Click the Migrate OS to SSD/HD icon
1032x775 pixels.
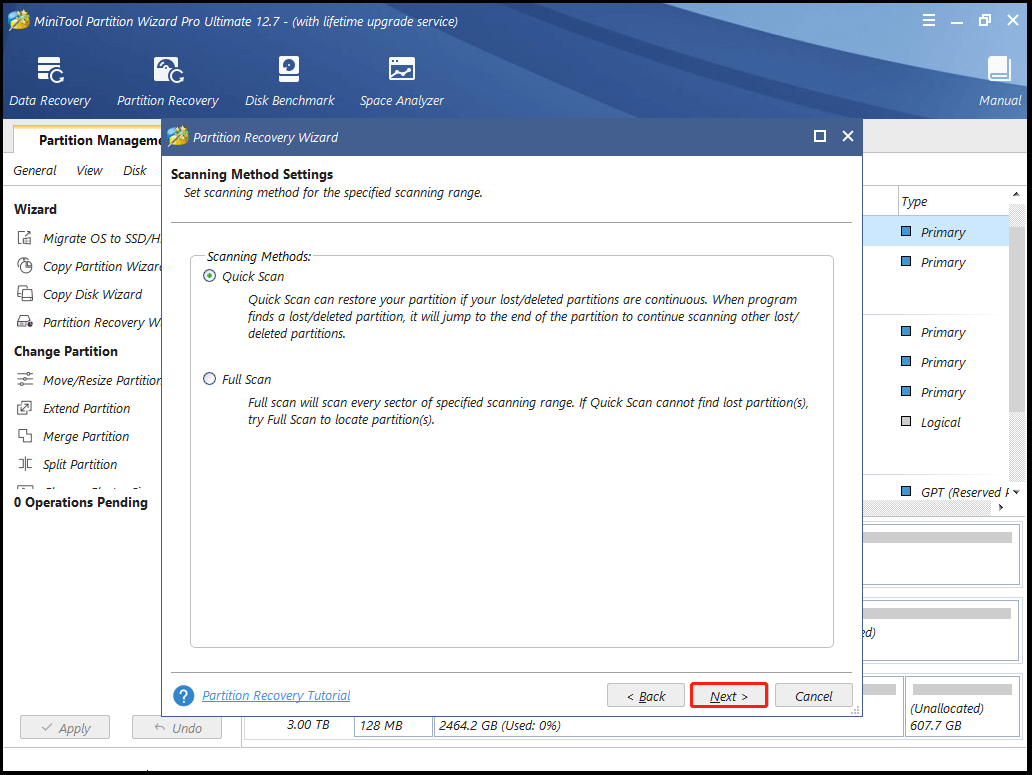[x=25, y=238]
